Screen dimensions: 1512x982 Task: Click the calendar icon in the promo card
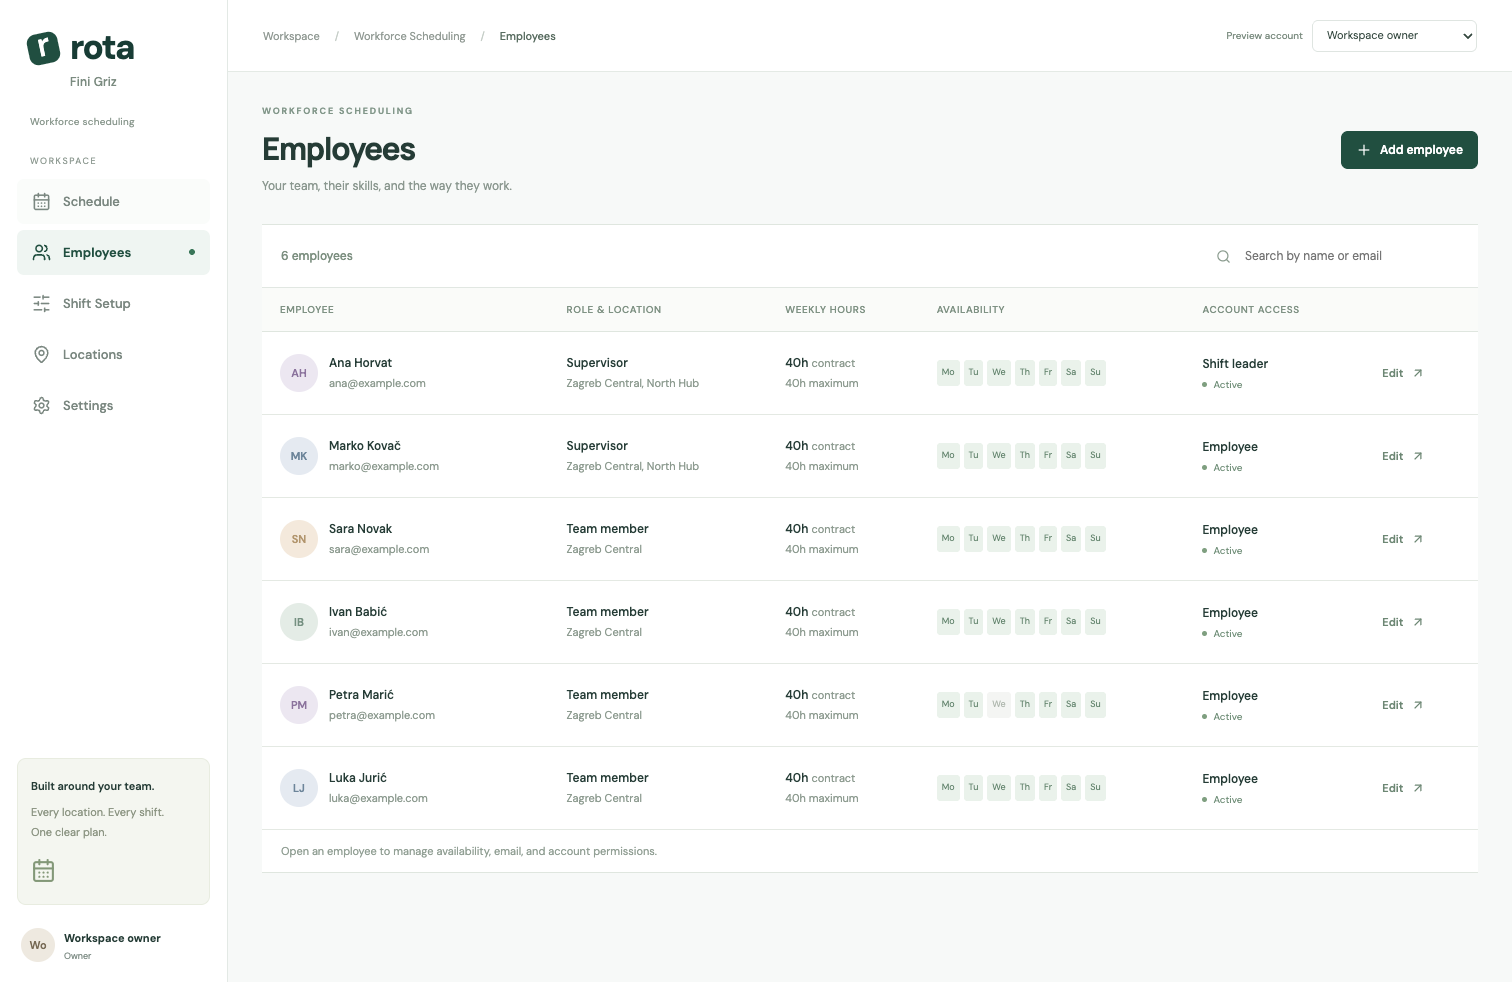point(43,871)
